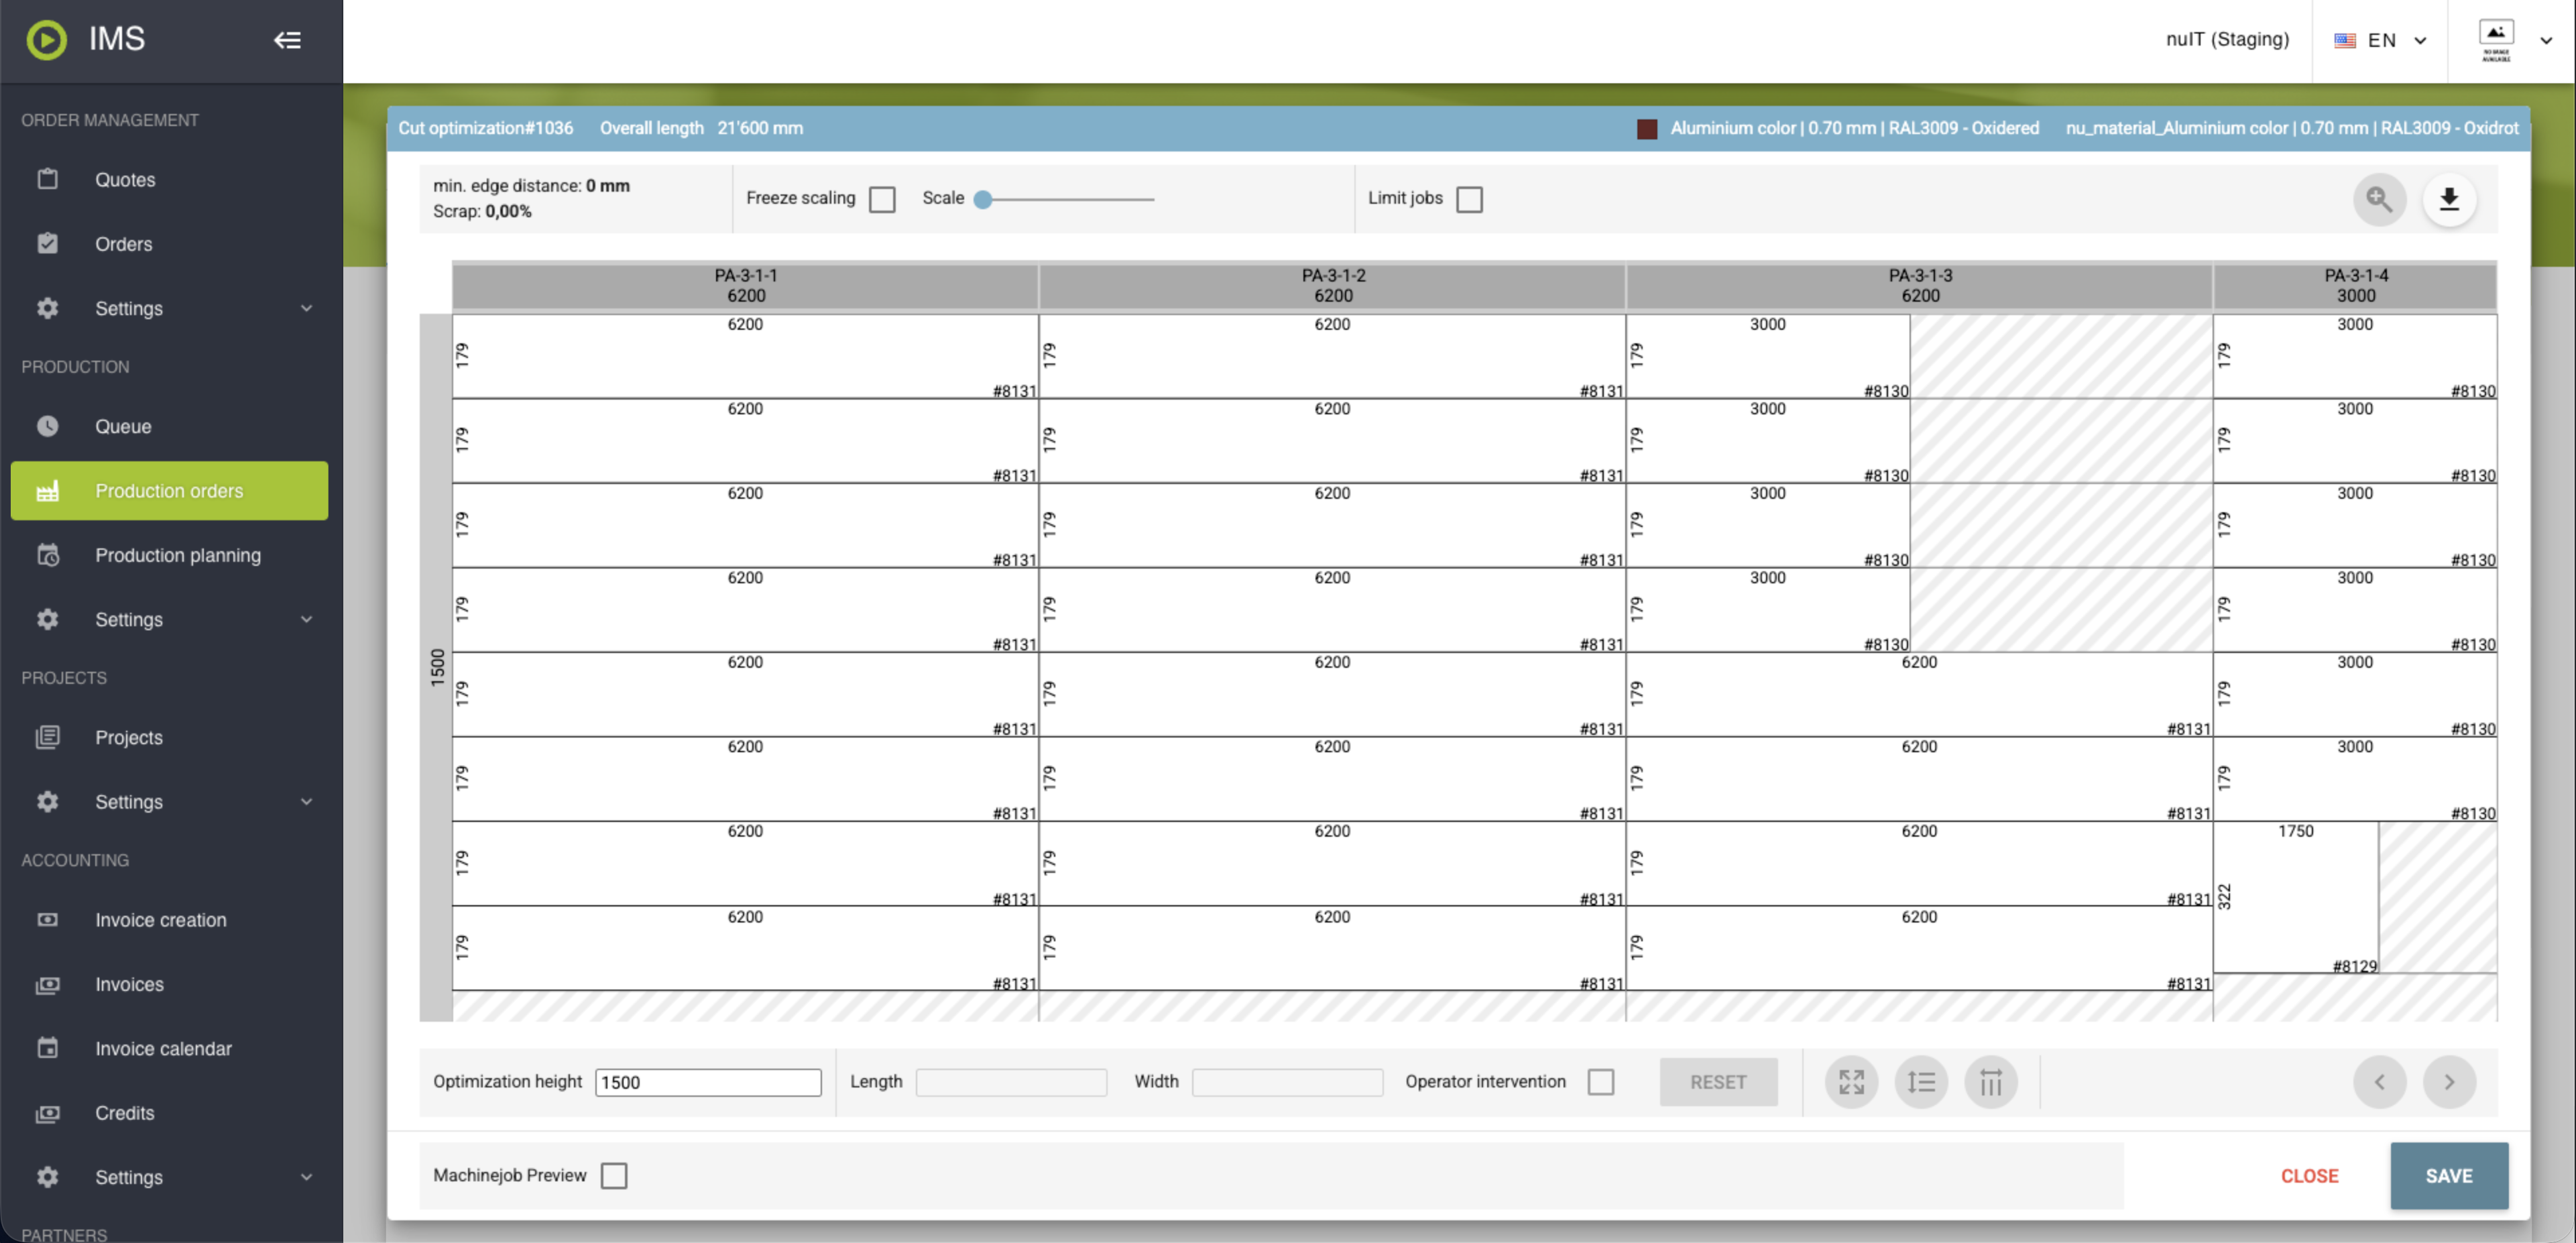The height and width of the screenshot is (1243, 2576).
Task: Click the RESET button
Action: [1718, 1082]
